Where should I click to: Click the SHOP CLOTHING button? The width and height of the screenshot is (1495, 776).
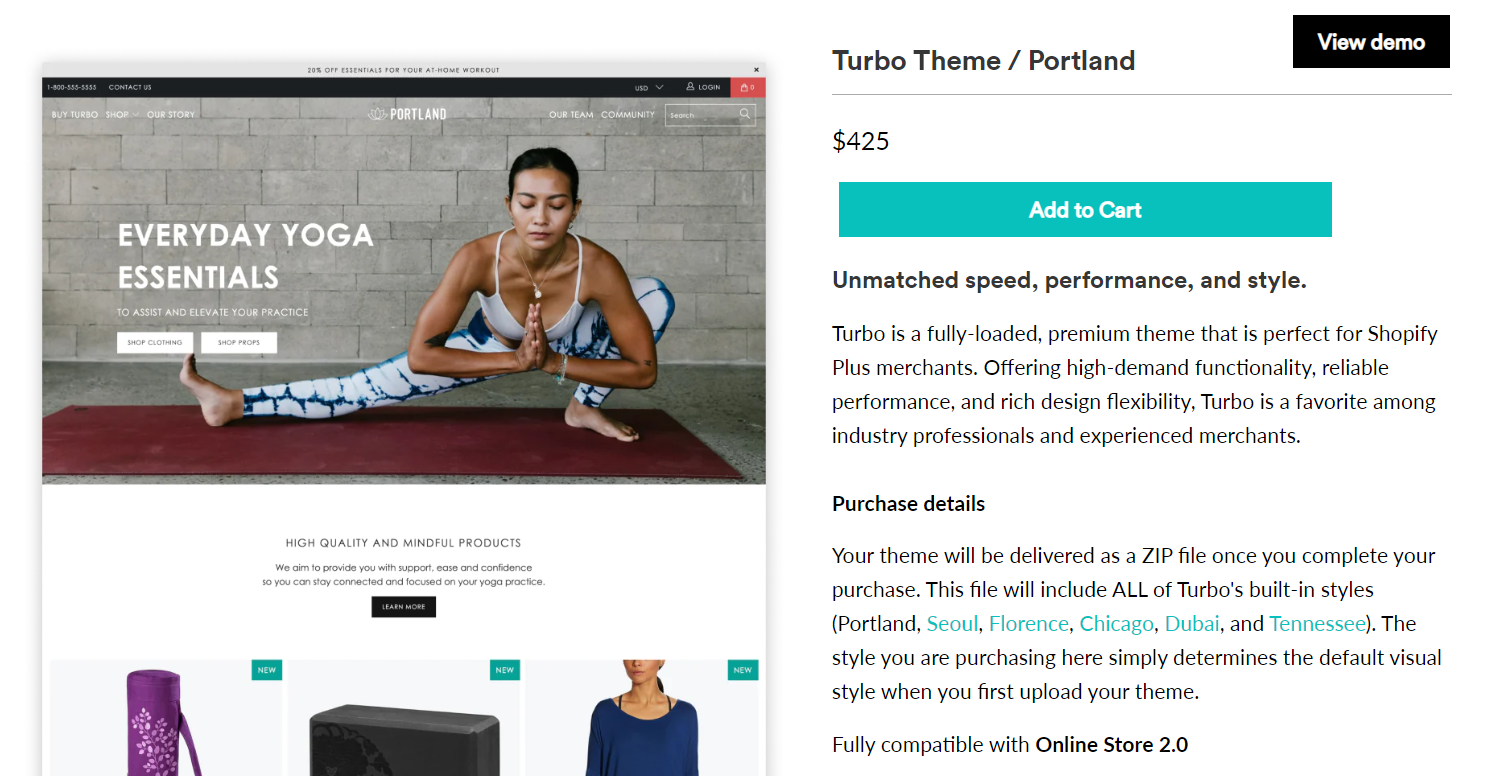point(154,342)
